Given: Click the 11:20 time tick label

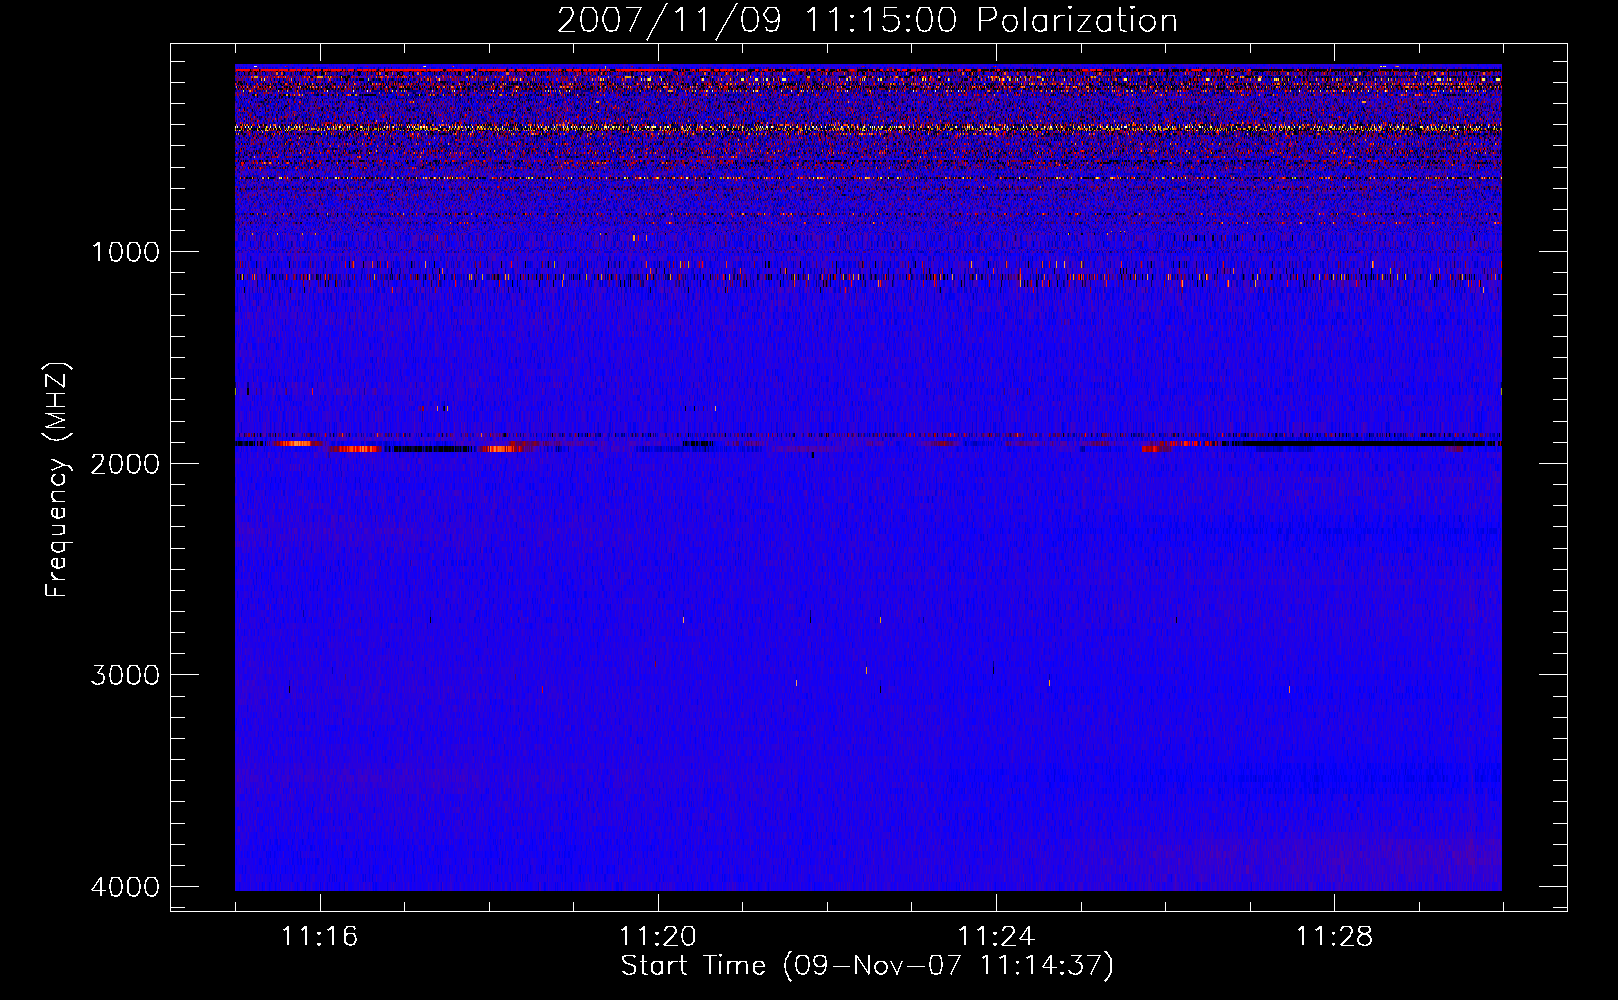Looking at the screenshot, I should (x=658, y=937).
